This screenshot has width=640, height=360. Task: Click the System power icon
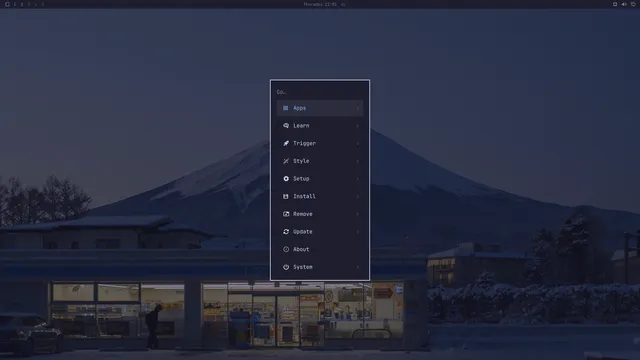(286, 267)
